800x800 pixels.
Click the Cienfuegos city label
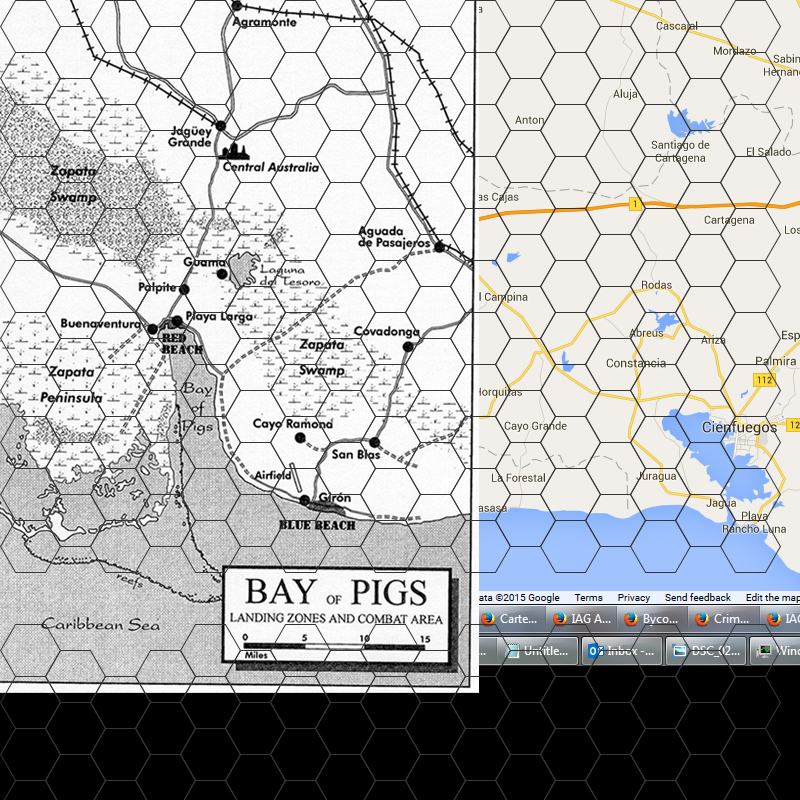pyautogui.click(x=739, y=427)
